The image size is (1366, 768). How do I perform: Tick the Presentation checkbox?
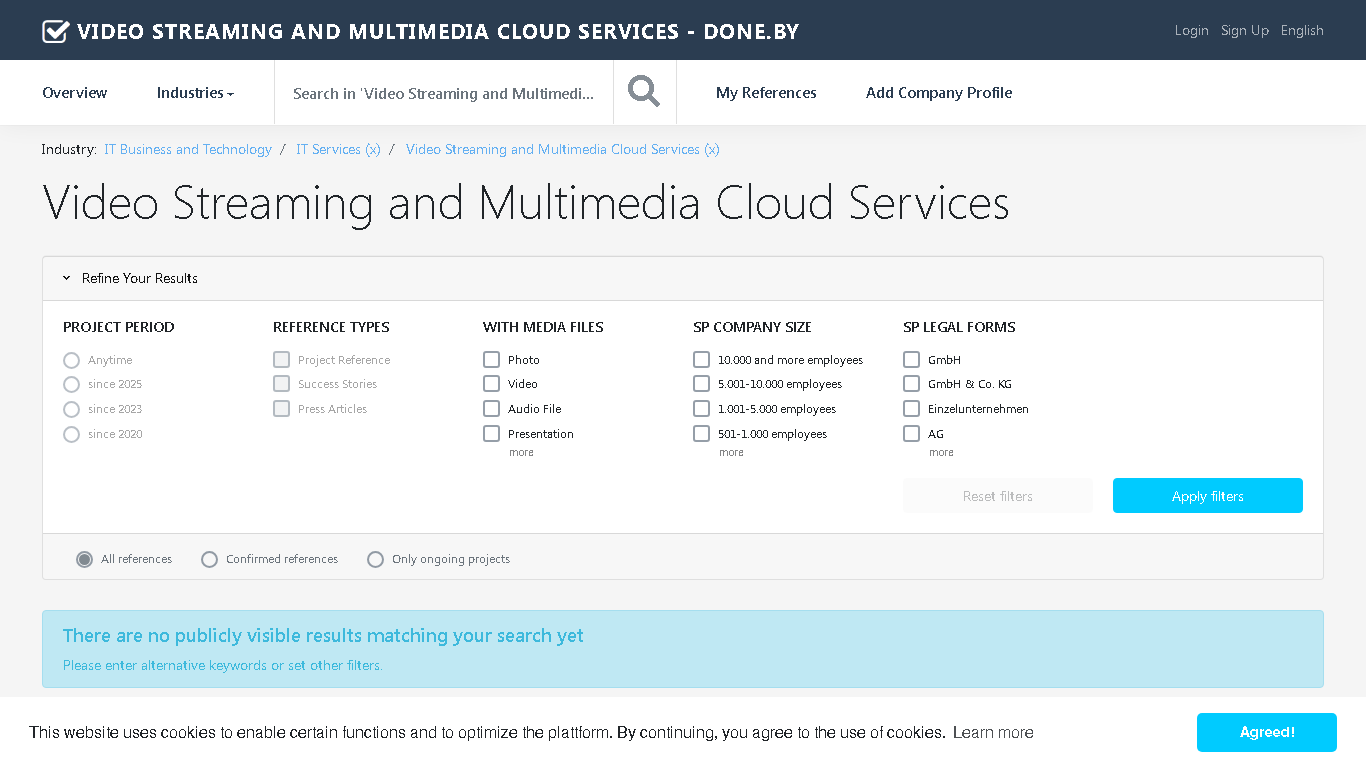point(491,433)
